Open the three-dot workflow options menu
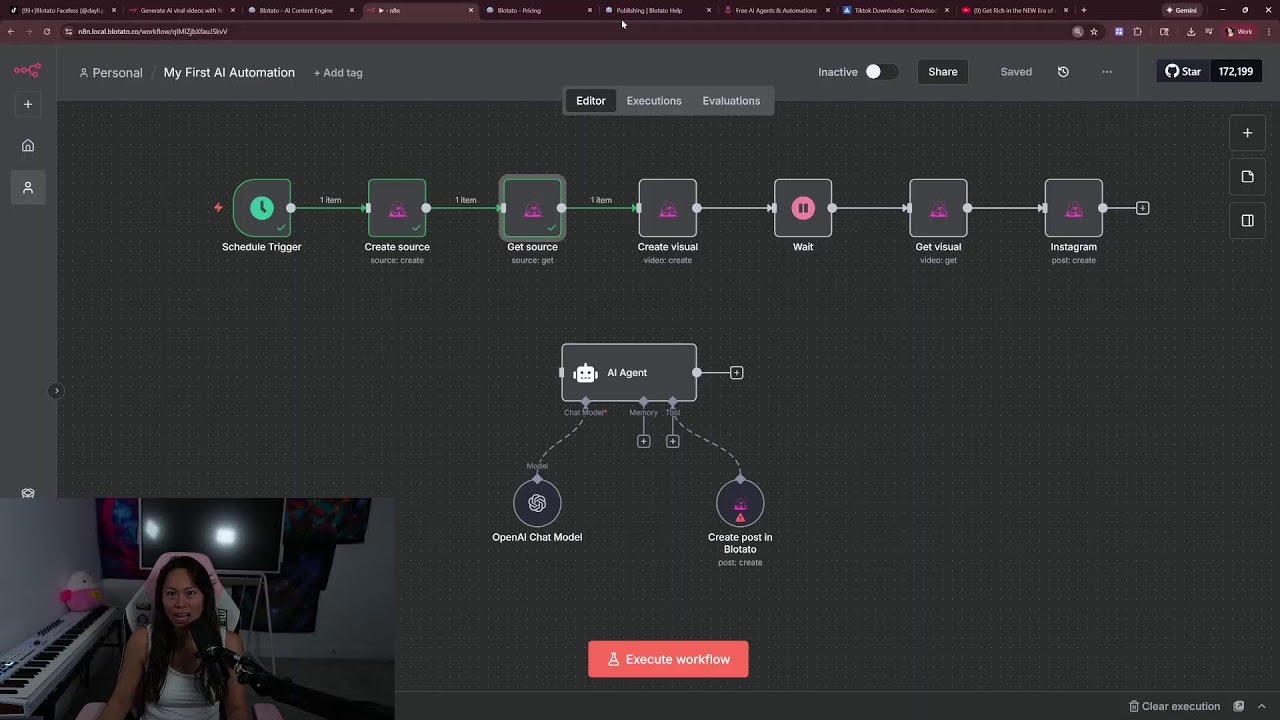 pos(1107,72)
